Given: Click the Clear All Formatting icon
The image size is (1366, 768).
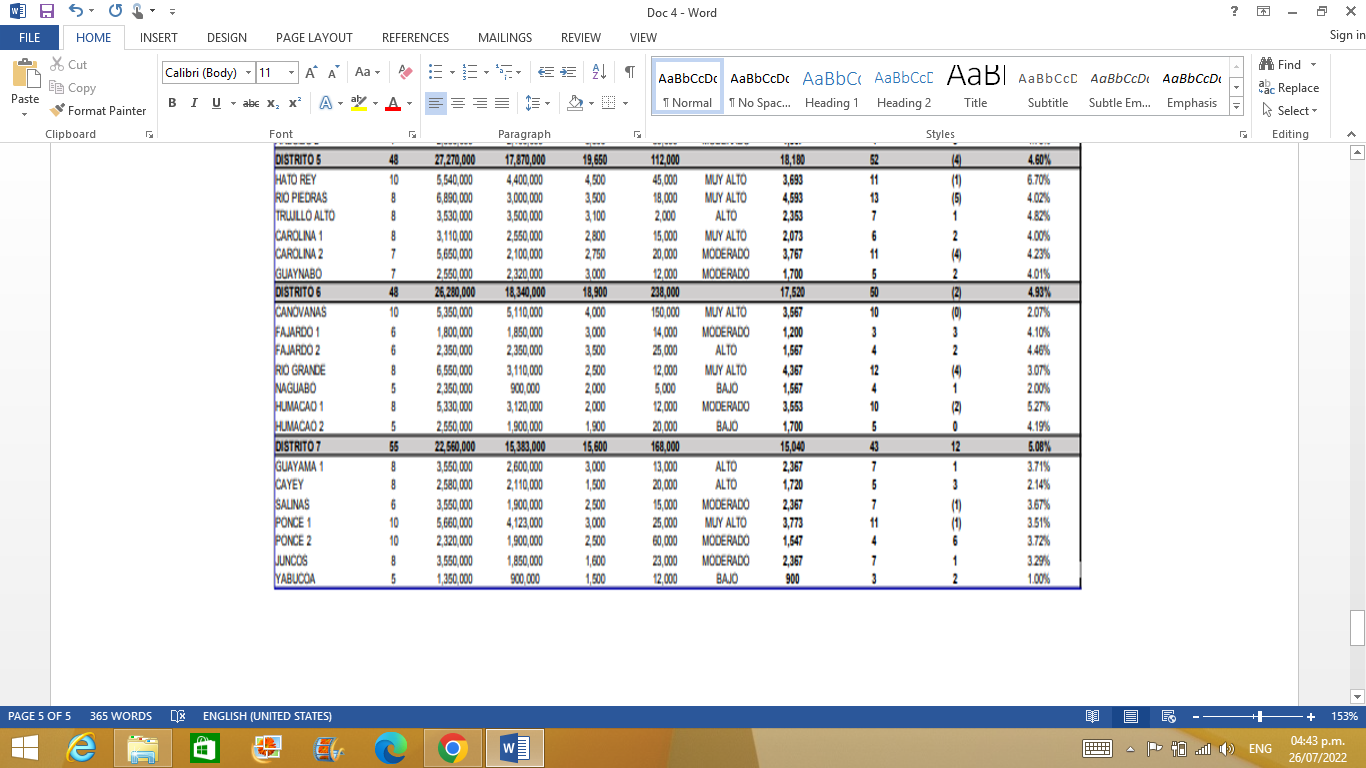Looking at the screenshot, I should coord(405,72).
